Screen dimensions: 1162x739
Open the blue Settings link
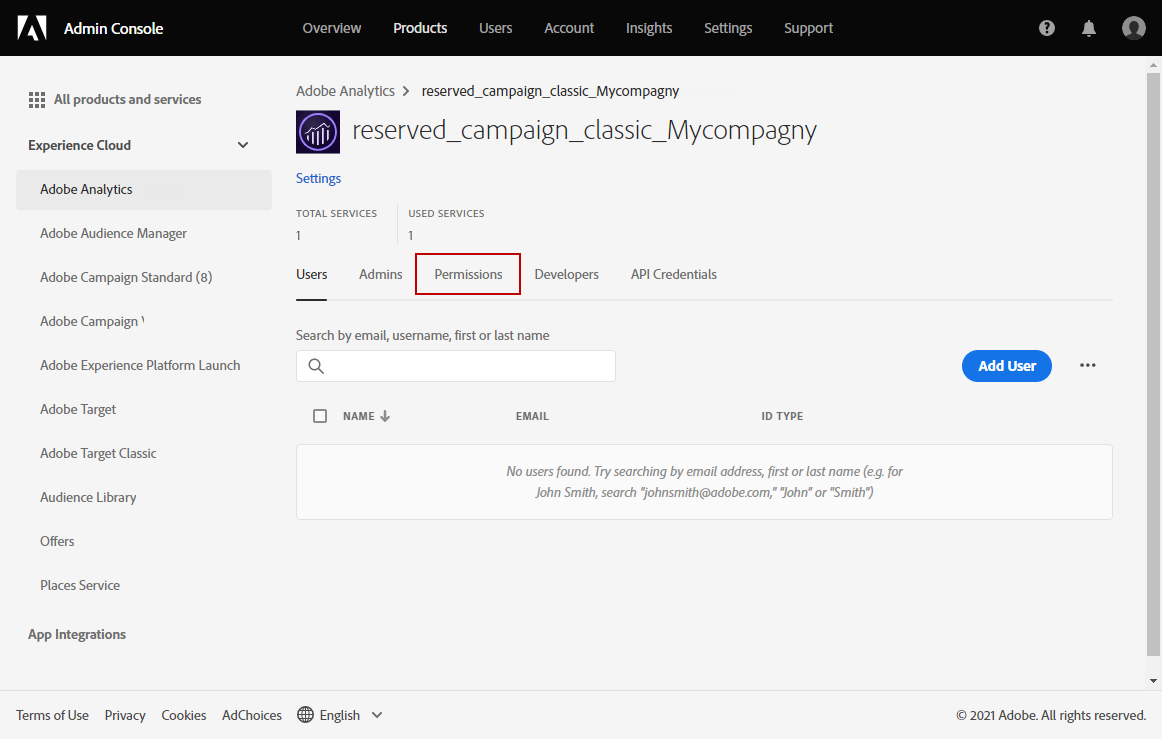coord(318,179)
